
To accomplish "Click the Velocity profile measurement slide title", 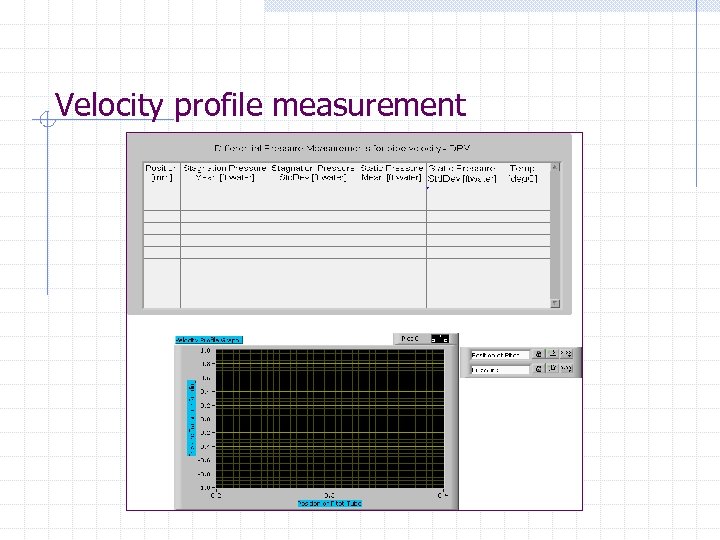I will point(260,105).
